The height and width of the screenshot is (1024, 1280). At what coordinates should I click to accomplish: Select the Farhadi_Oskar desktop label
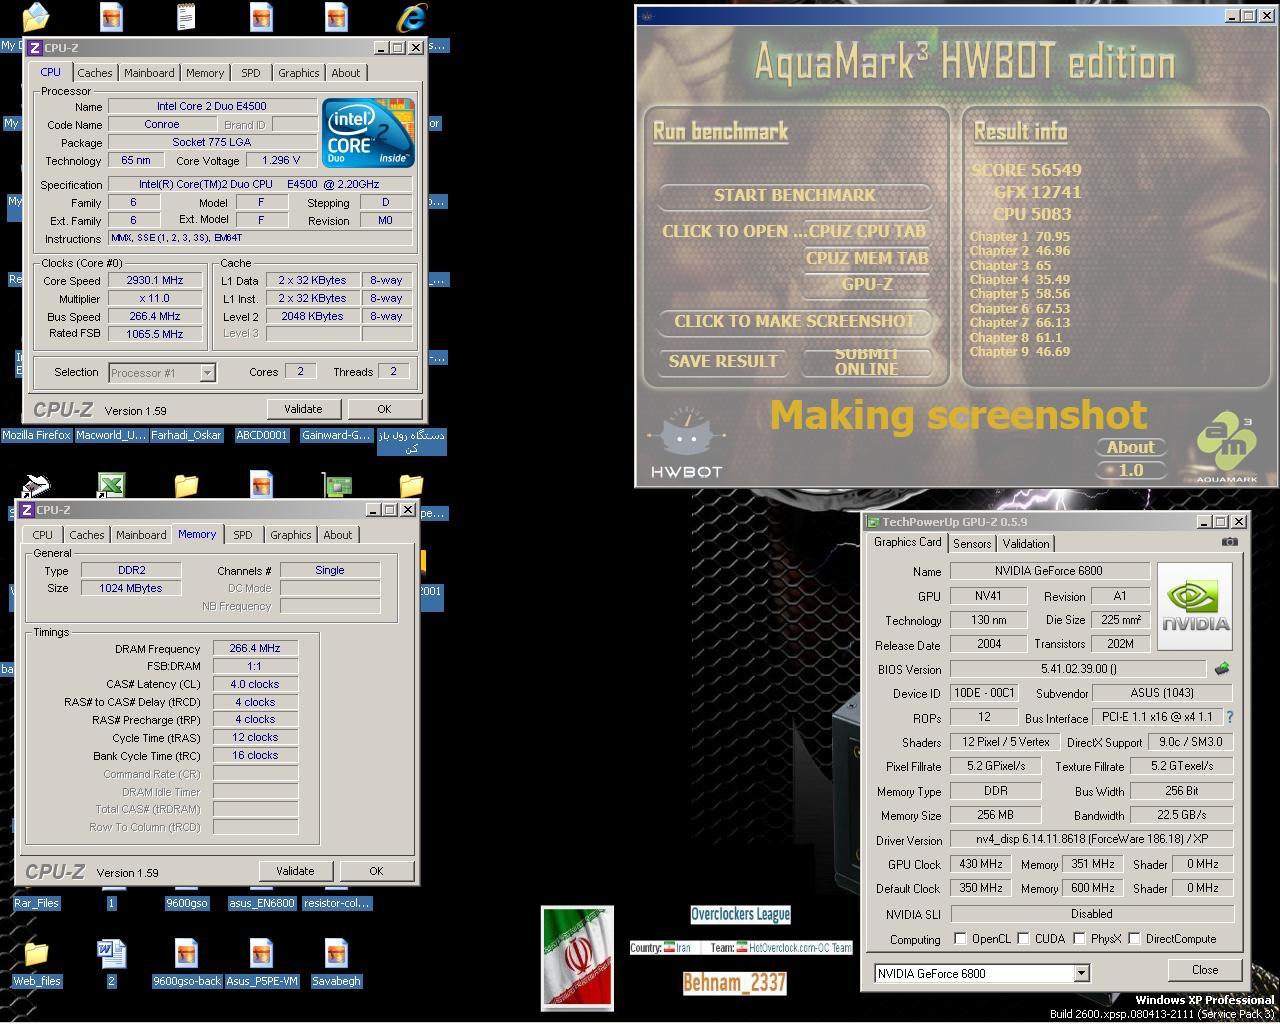click(186, 435)
